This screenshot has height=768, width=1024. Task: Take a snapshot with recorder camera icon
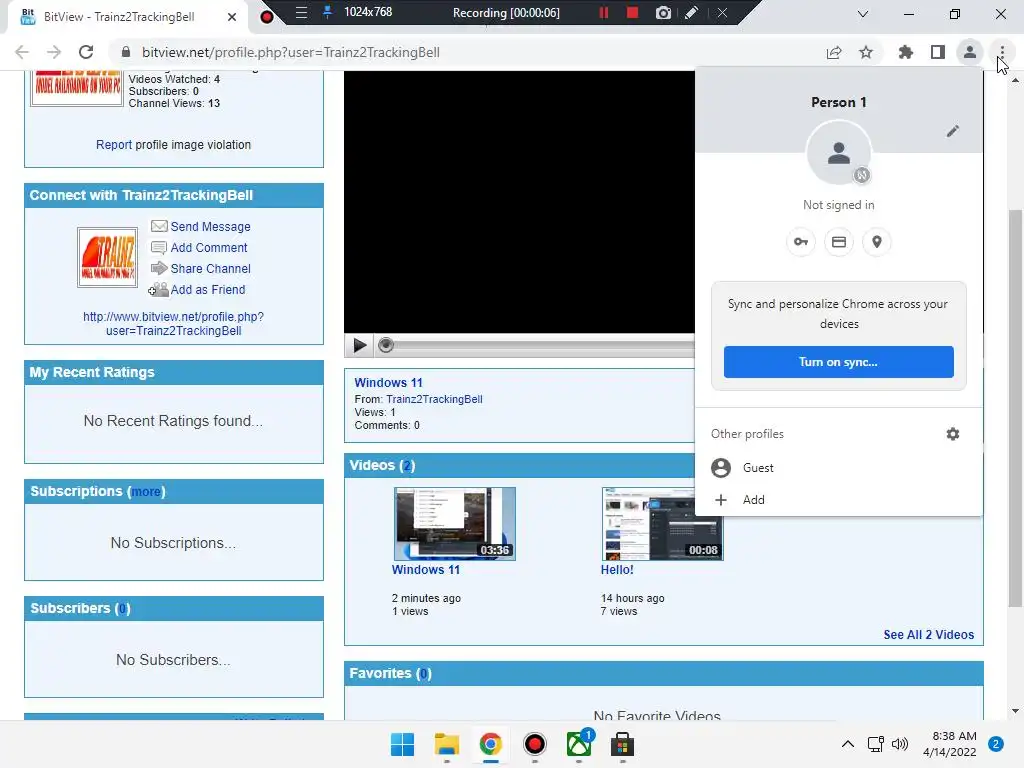(664, 12)
